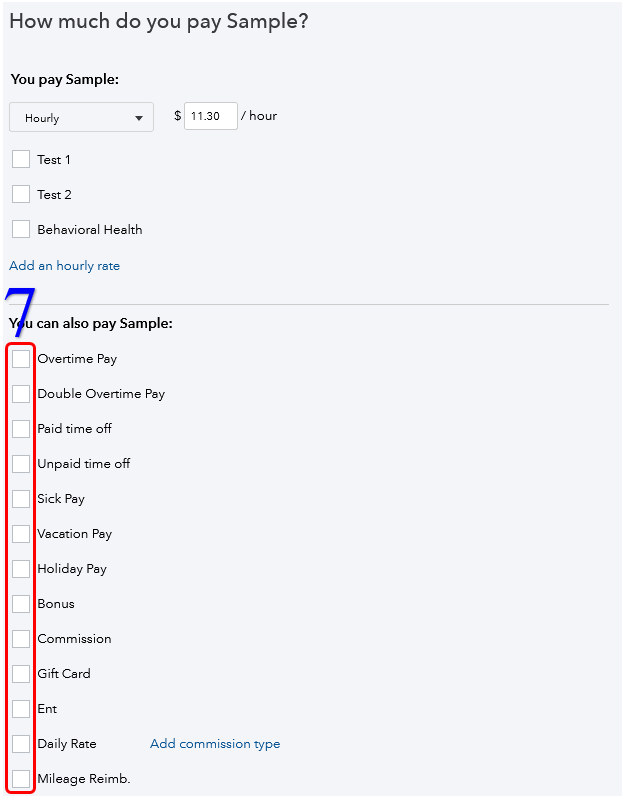Tick the Behavioral Health checkbox
Screen dimensions: 627x800
click(21, 230)
